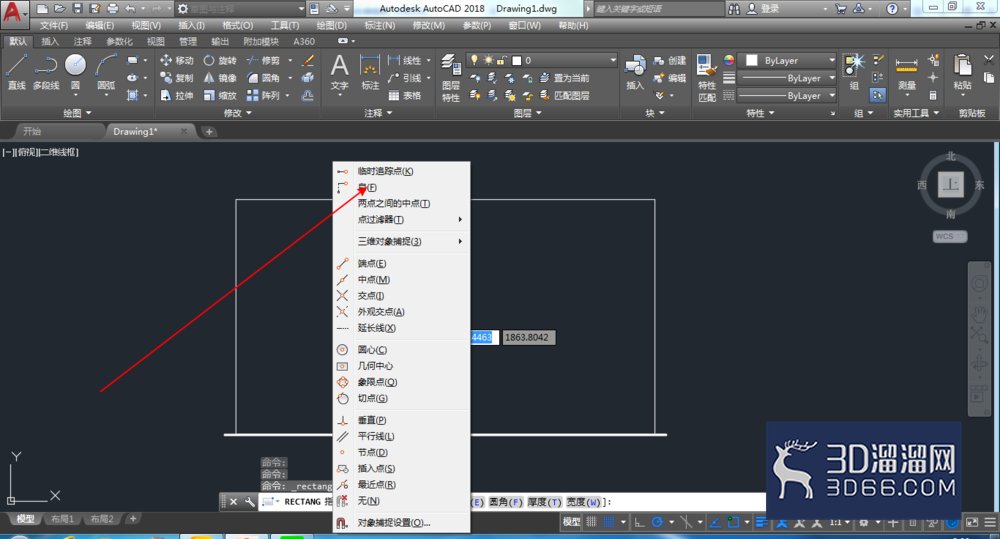This screenshot has height=539, width=1000.
Task: Click the Rotate (旋转) tool
Action: [x=220, y=61]
